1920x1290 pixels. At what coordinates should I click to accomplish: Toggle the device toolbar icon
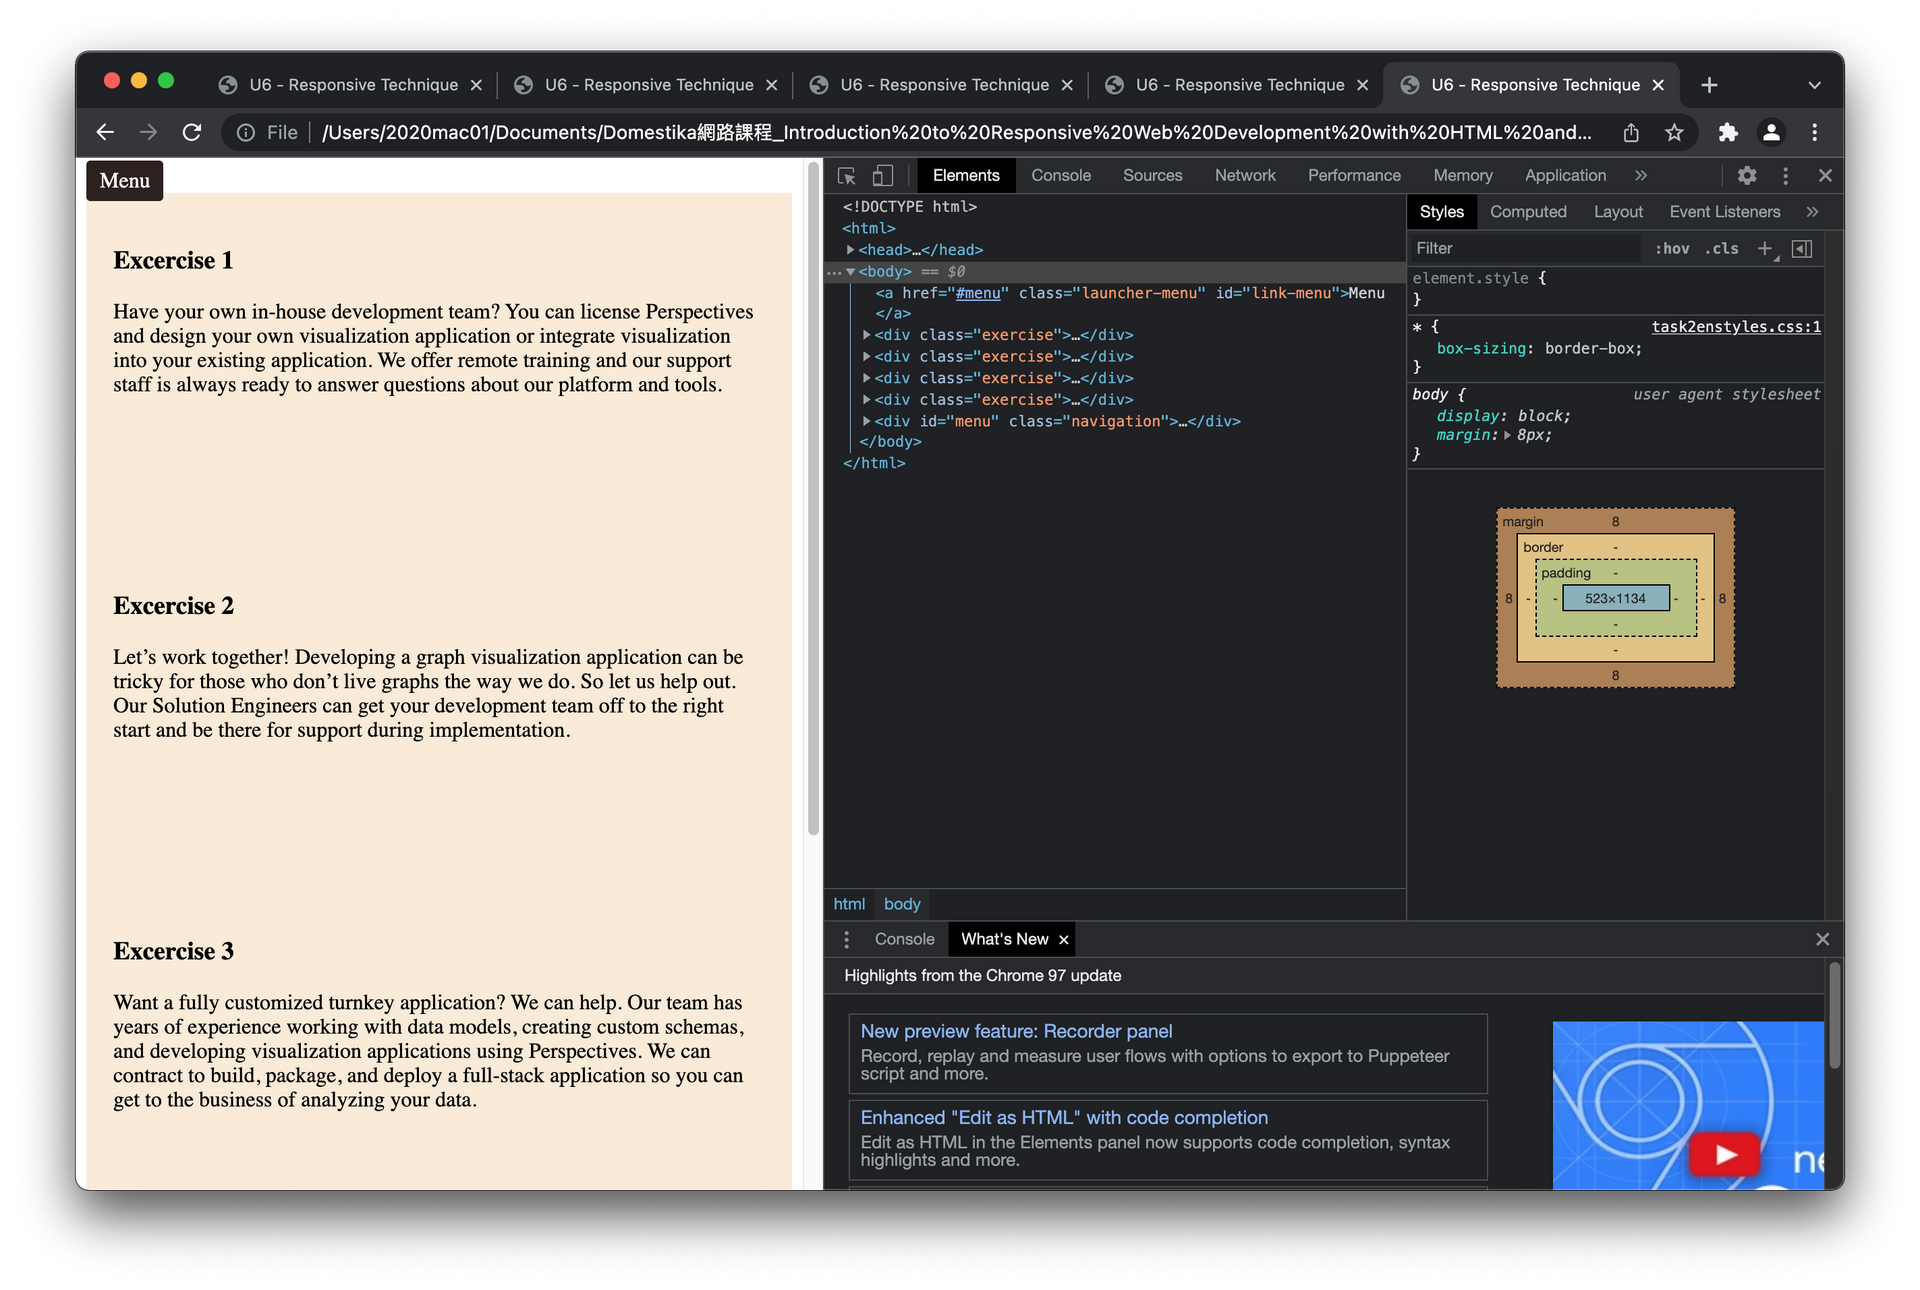coord(882,176)
